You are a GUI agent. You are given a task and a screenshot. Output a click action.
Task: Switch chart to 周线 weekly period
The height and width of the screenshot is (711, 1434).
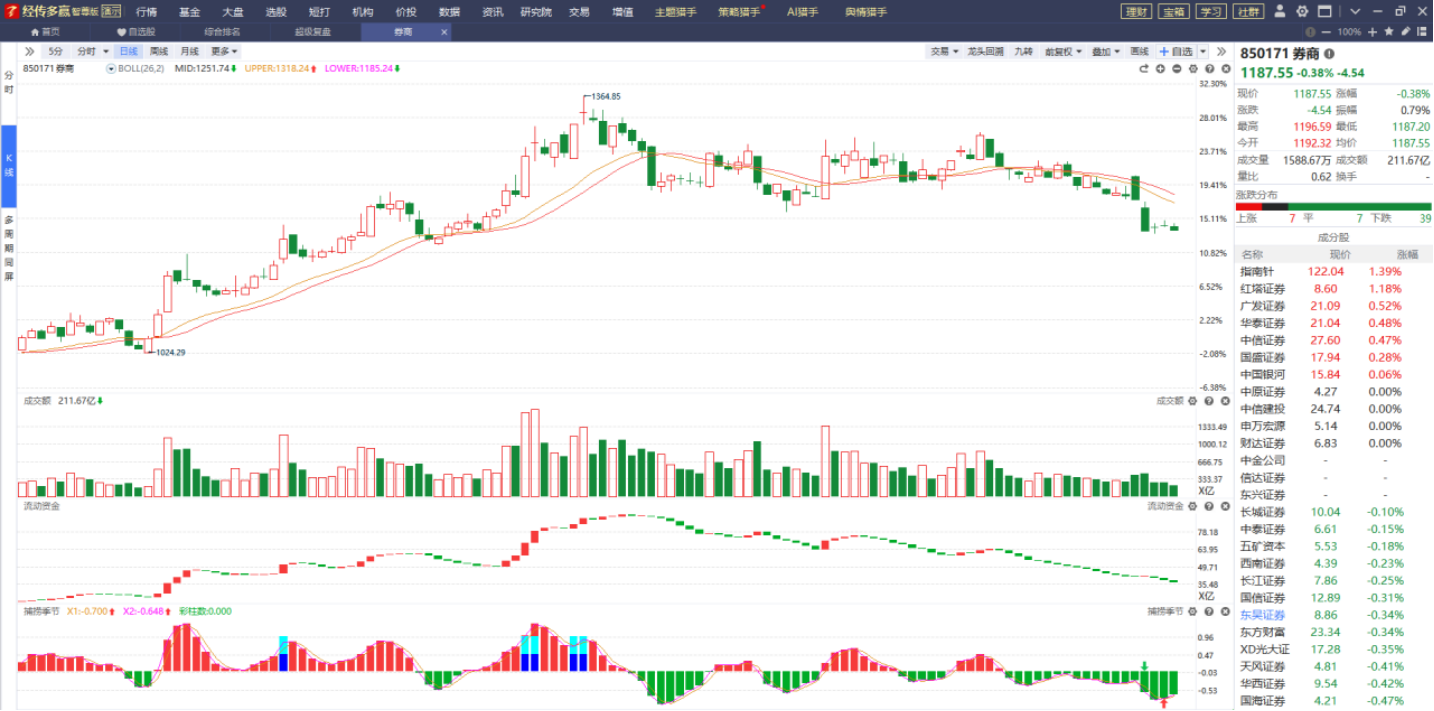point(159,51)
